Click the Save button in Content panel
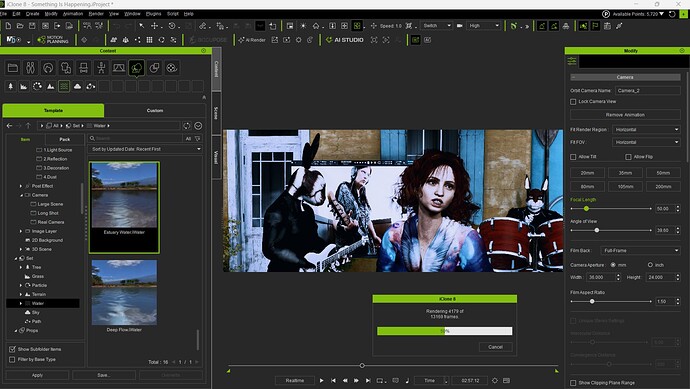 [104, 375]
